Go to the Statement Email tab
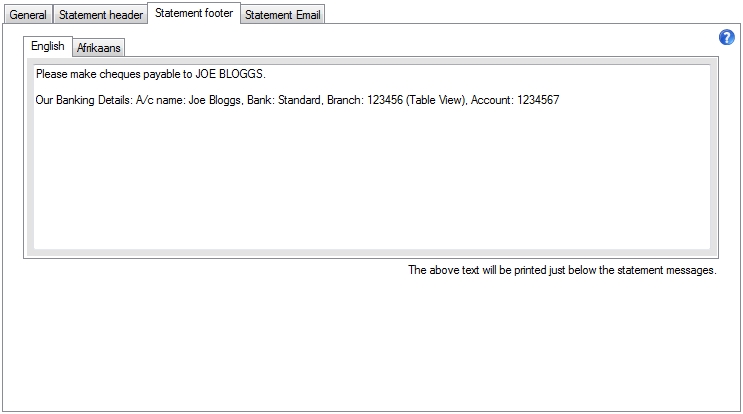 pos(283,16)
